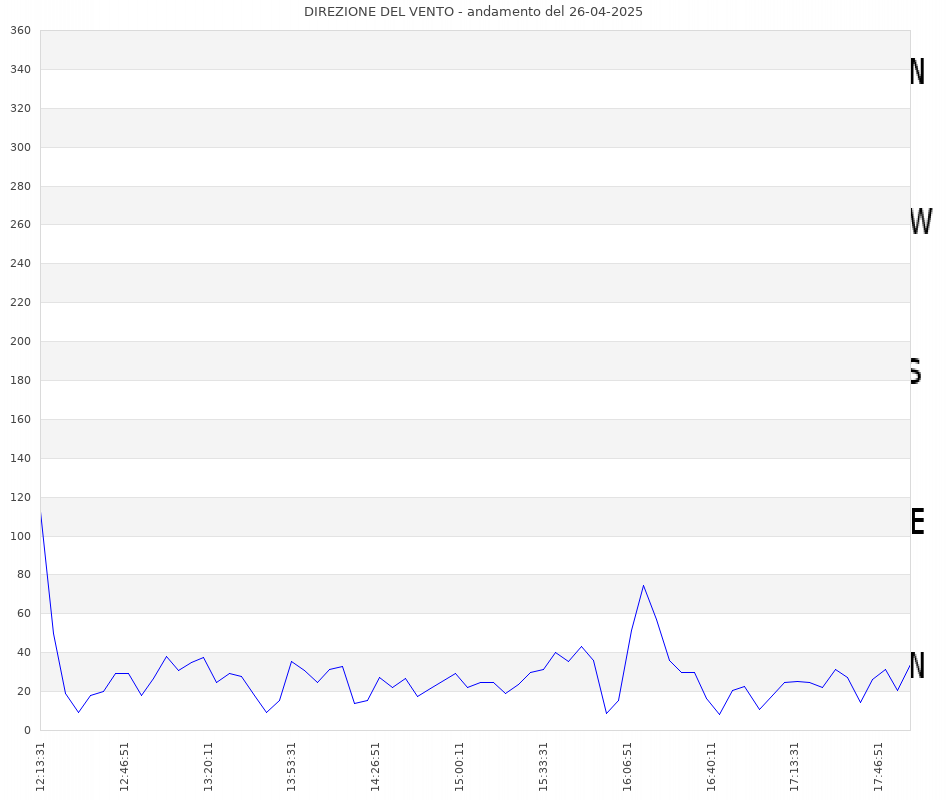Click the line's starting point above 100
This screenshot has width=950, height=800.
click(x=41, y=513)
